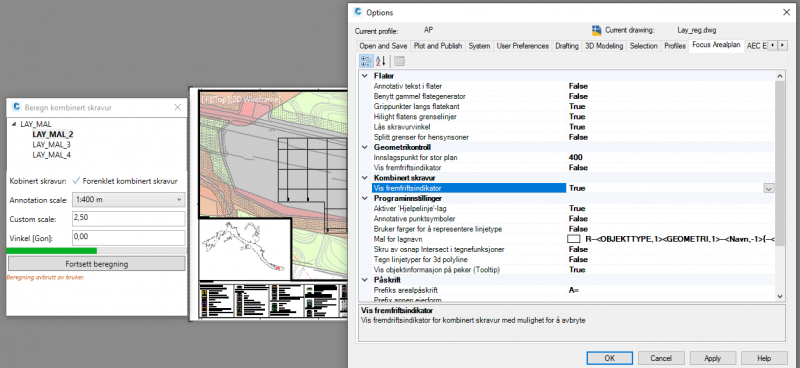800x368 pixels.
Task: Open the Annotation scale dropdown
Action: click(x=129, y=200)
